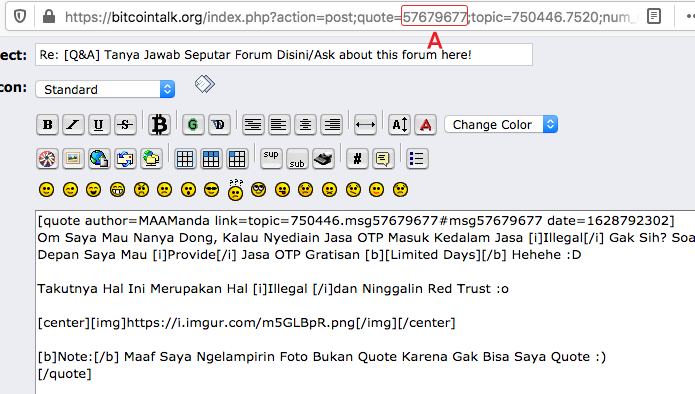Screen dimensions: 695x394
Task: Insert teletype text with typewriter icon
Action: coord(323,159)
